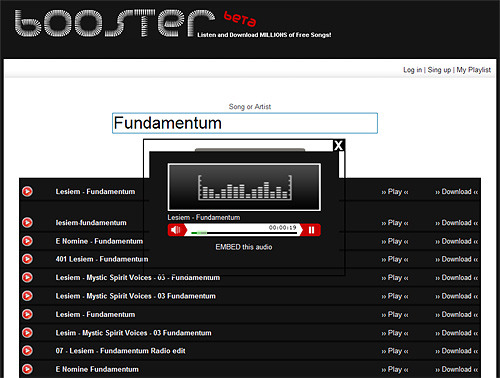Viewport: 500px width, 378px height.
Task: Click Download link for first Lesiem - Fundamentum
Action: 457,192
